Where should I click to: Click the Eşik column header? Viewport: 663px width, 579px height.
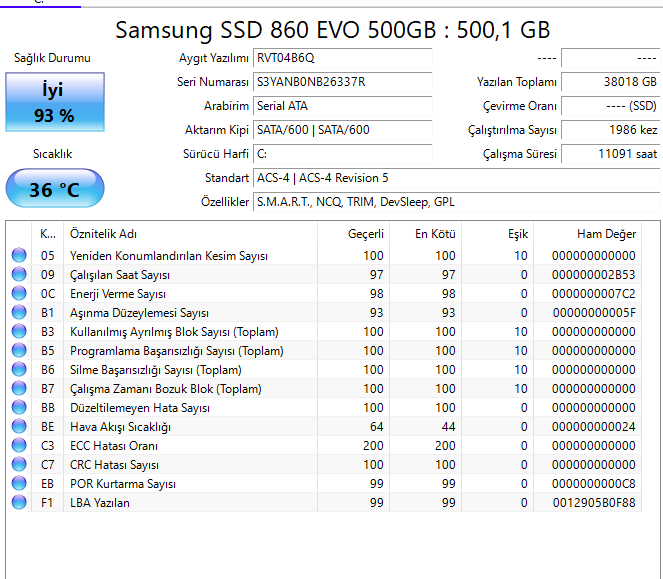coord(497,234)
